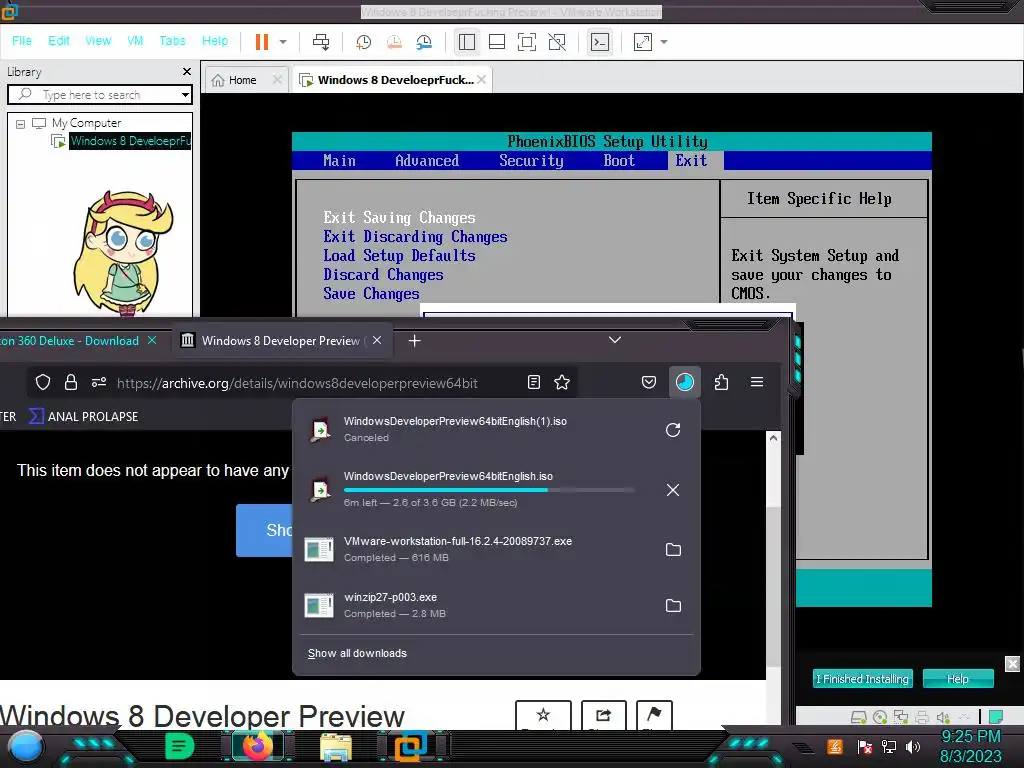Viewport: 1024px width, 768px height.
Task: Revert to snapshot using the toolbar icon
Action: [394, 42]
